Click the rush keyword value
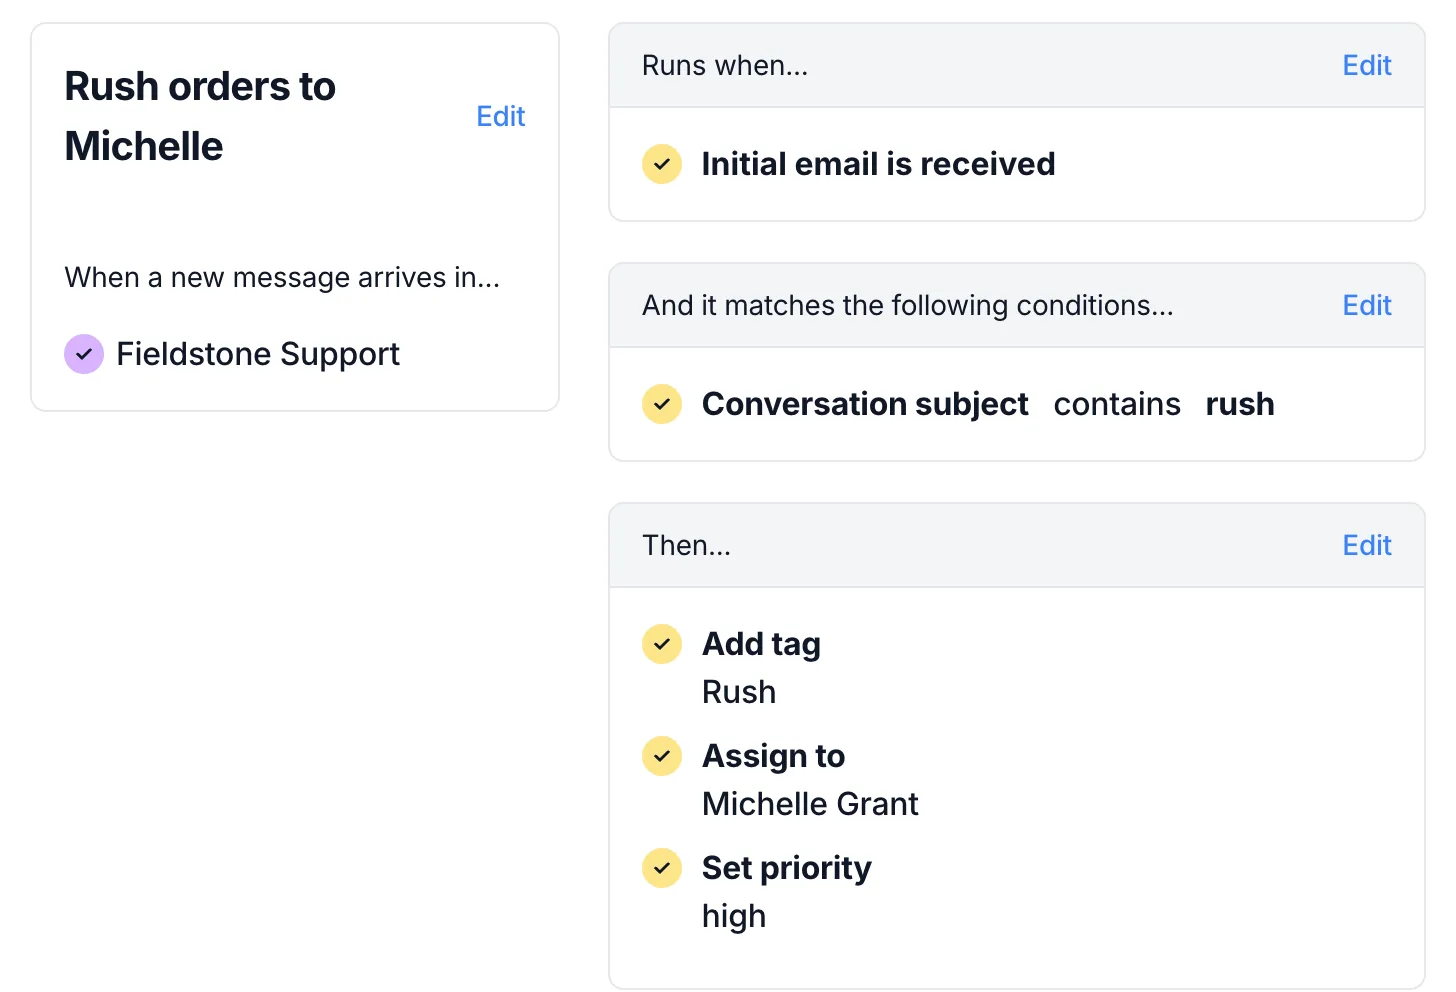Screen dimensions: 1456x992 [x=1240, y=404]
